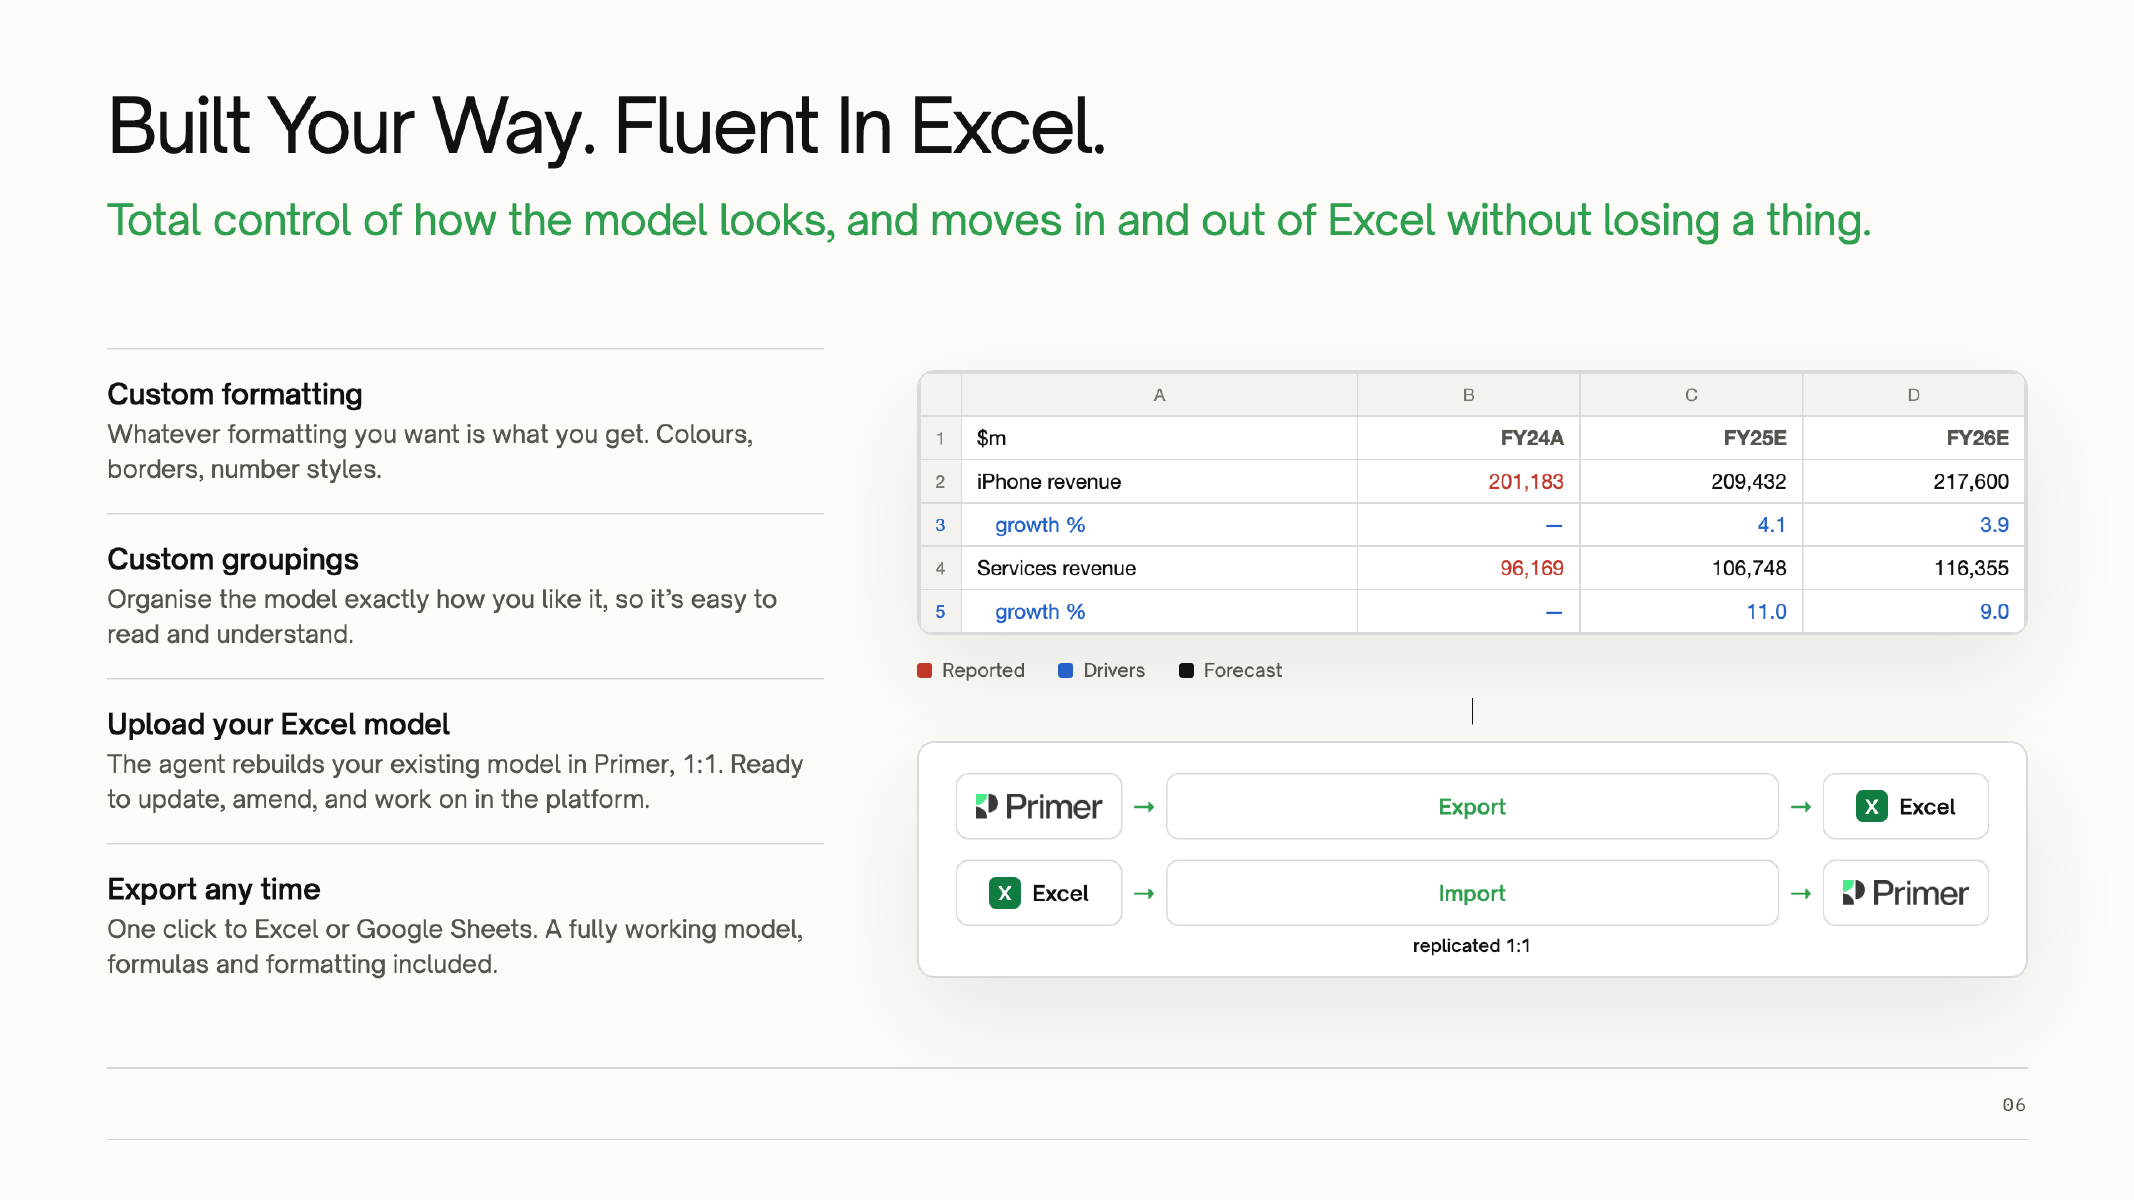The height and width of the screenshot is (1200, 2134).
Task: Click the Import button
Action: point(1472,893)
